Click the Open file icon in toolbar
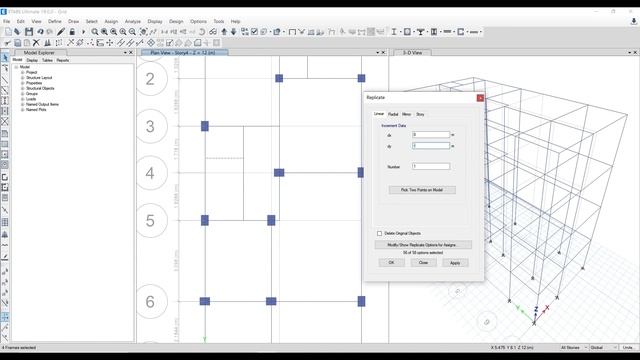This screenshot has height=360, width=640. (18, 32)
